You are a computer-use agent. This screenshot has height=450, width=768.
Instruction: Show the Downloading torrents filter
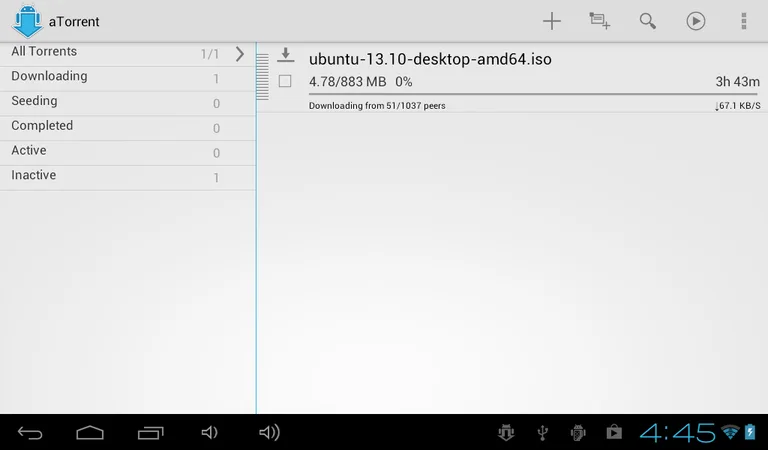click(x=127, y=78)
